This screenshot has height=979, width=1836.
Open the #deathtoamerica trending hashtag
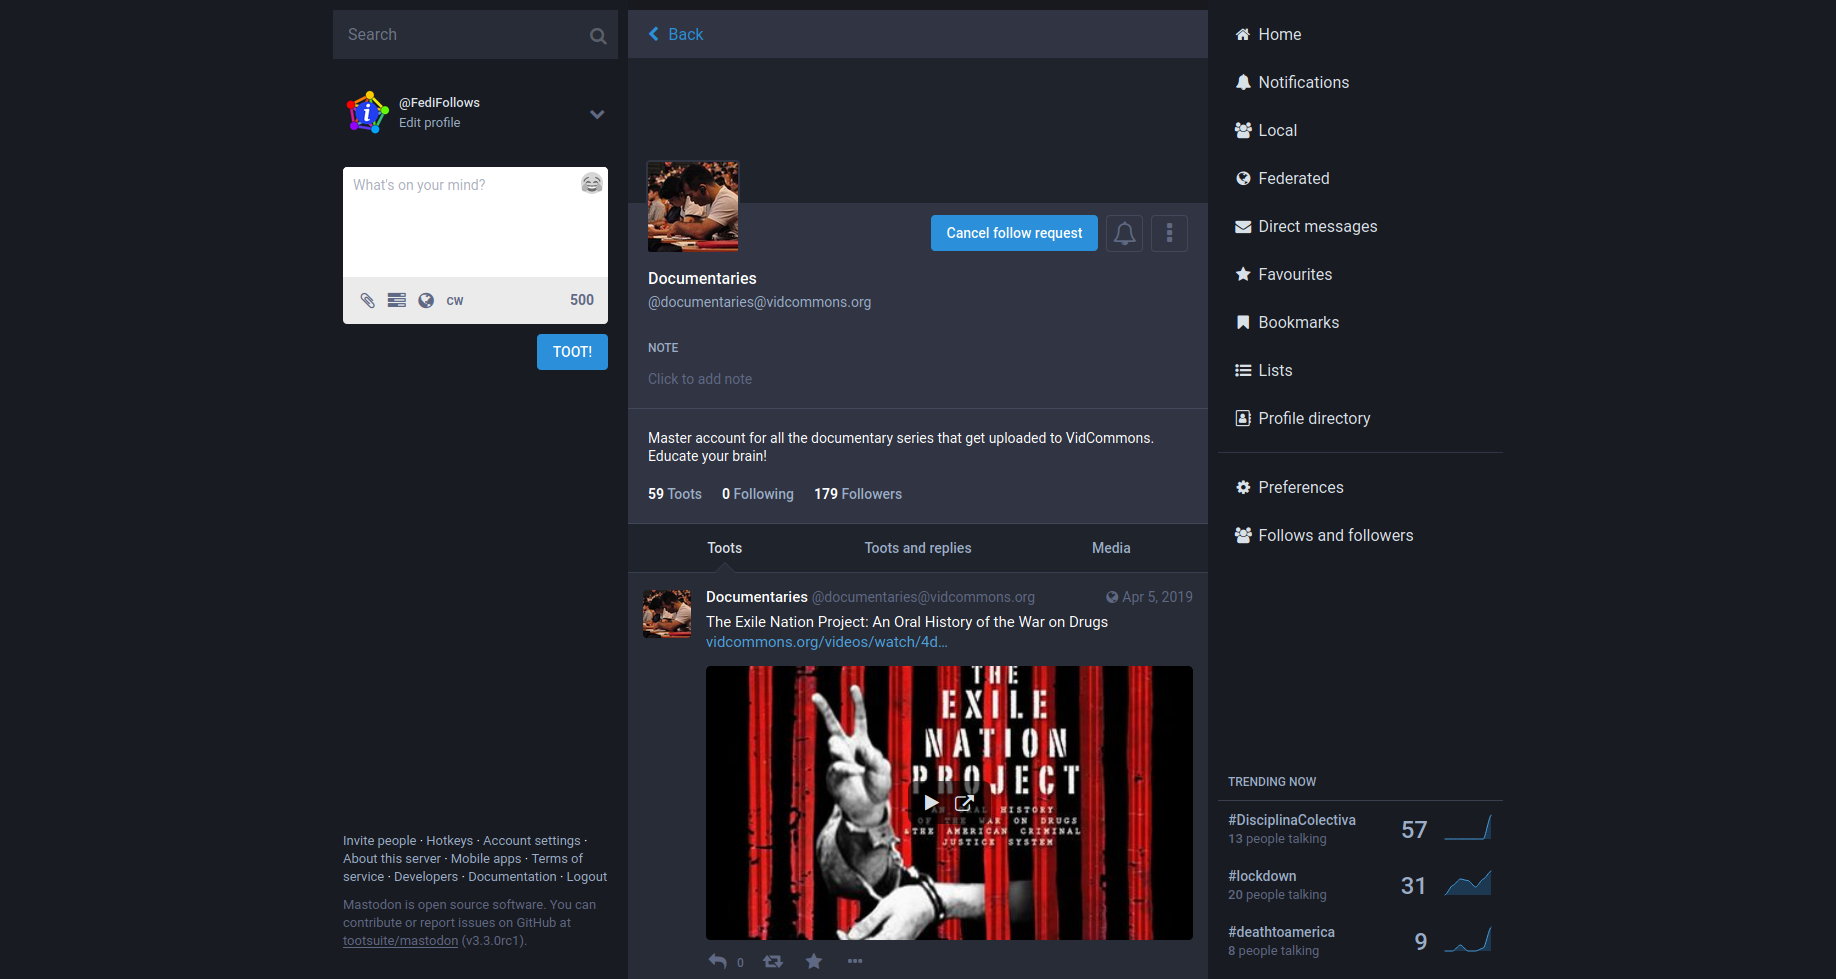pyautogui.click(x=1281, y=932)
